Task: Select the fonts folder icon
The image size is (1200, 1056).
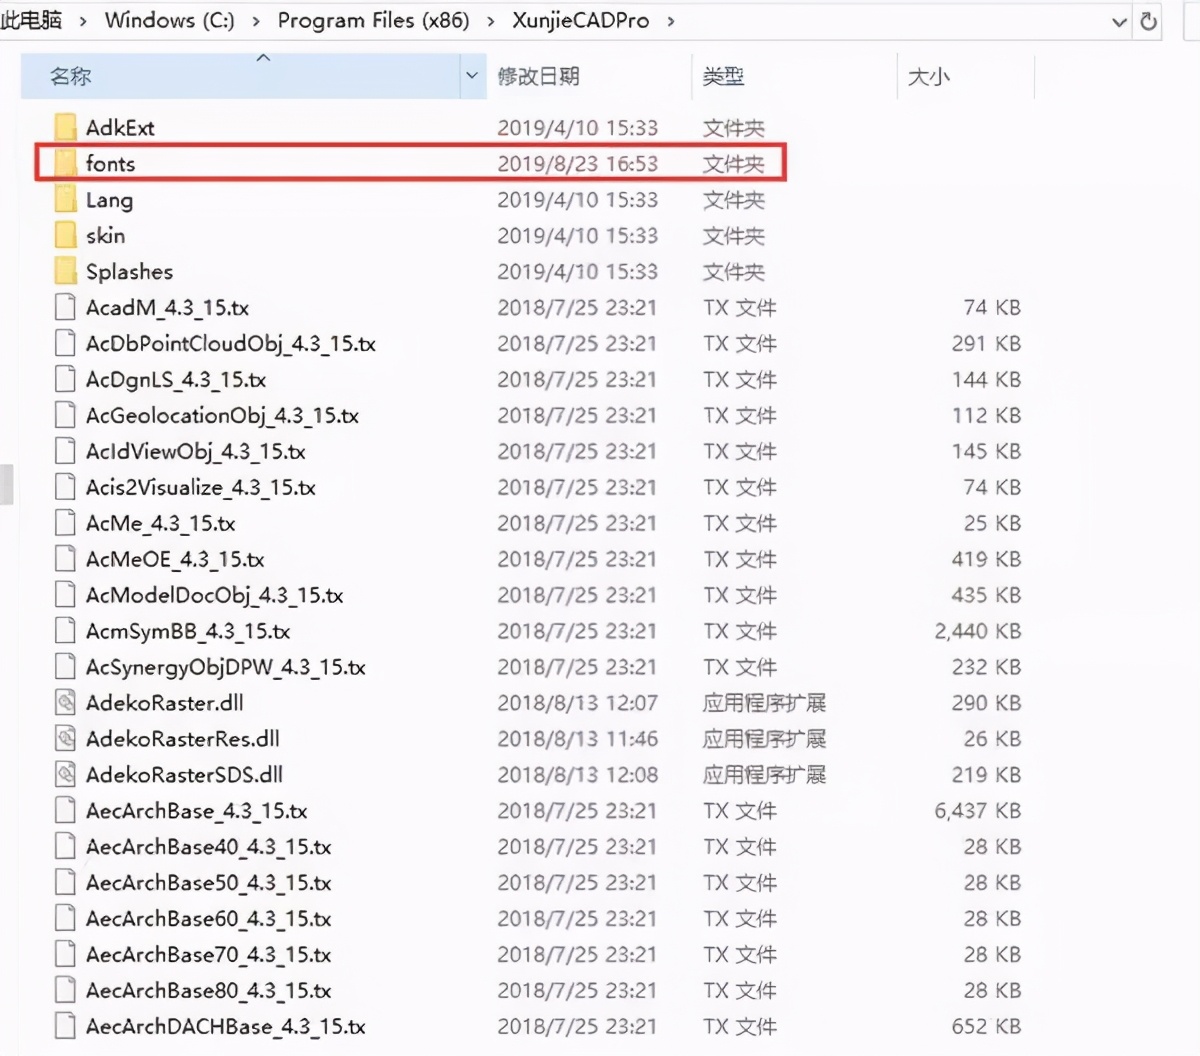Action: 65,163
